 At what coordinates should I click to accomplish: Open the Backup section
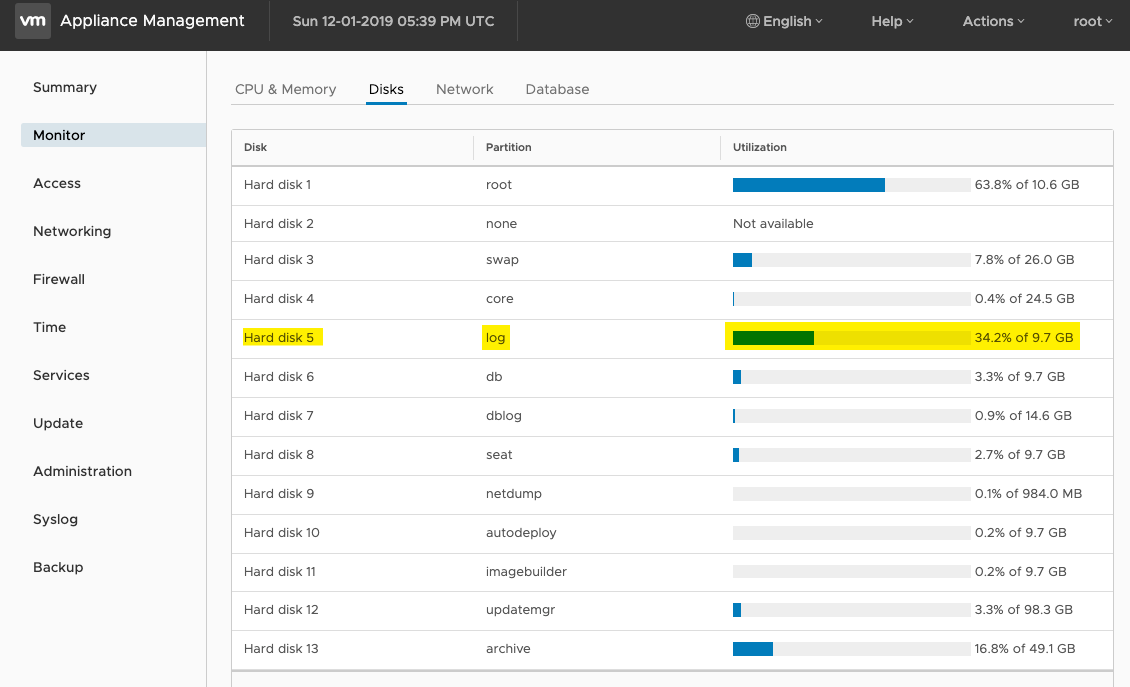point(58,567)
